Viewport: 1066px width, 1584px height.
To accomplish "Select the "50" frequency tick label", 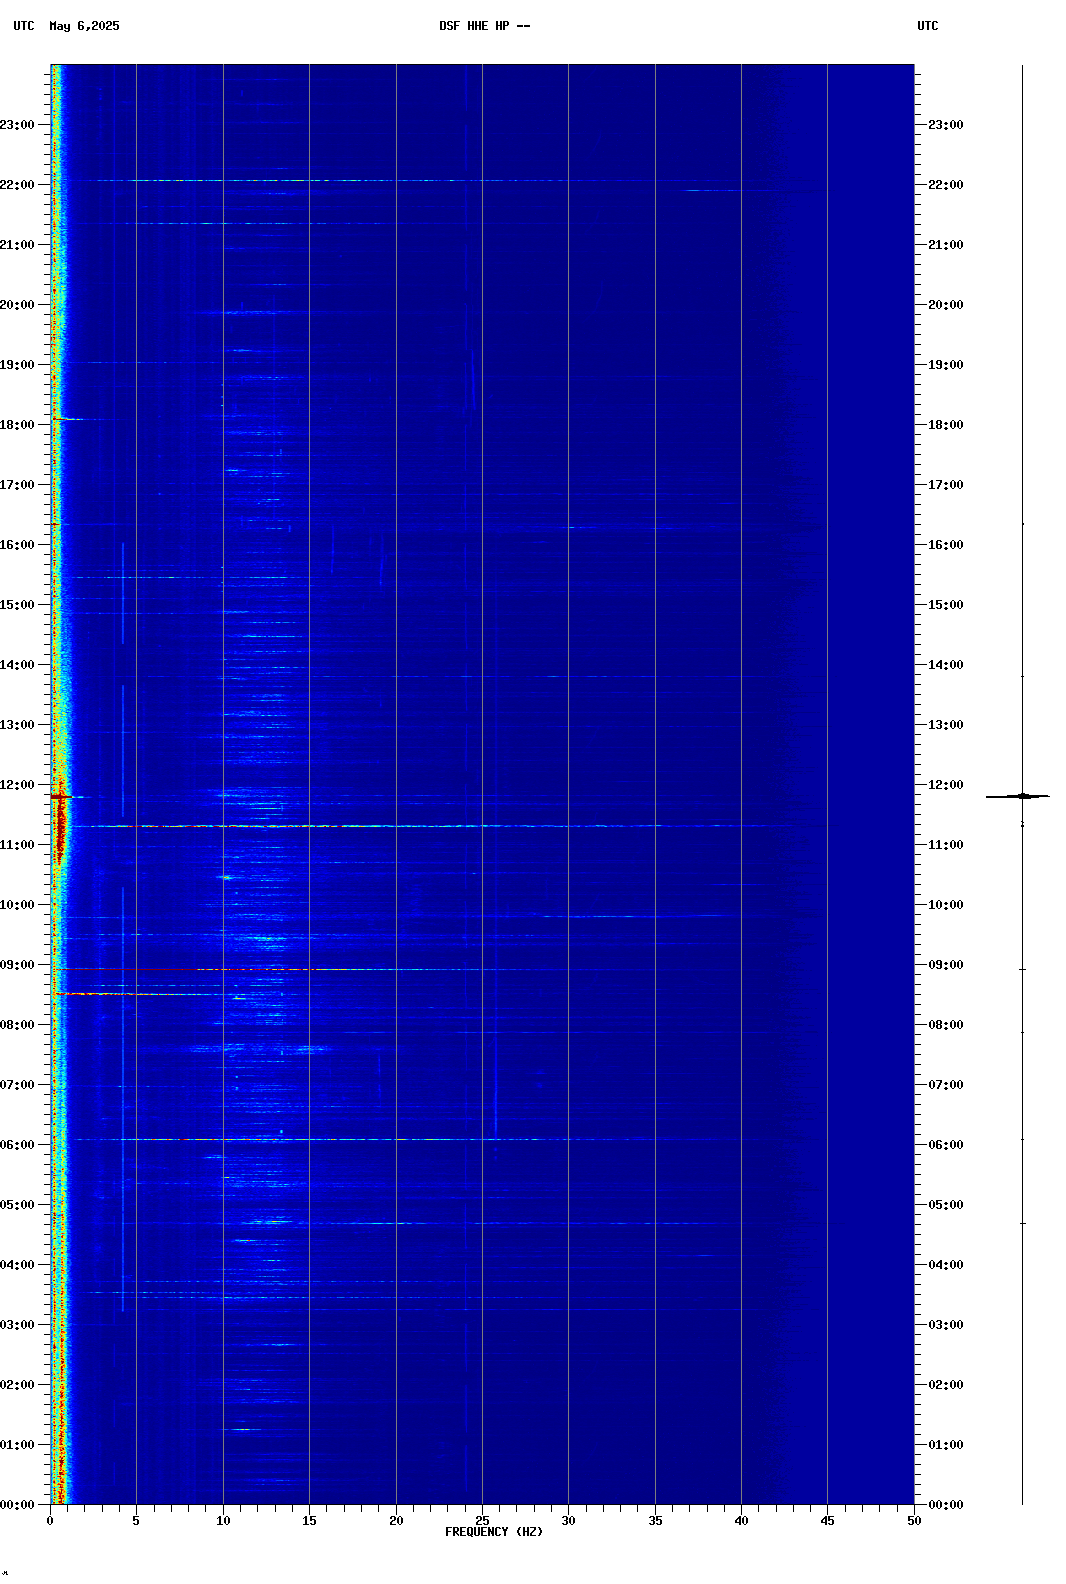I will (x=914, y=1521).
